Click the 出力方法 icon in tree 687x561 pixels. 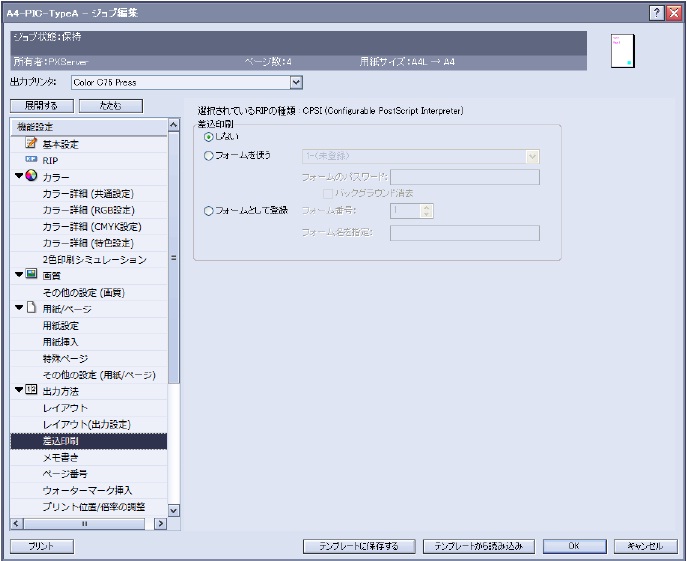tap(31, 391)
